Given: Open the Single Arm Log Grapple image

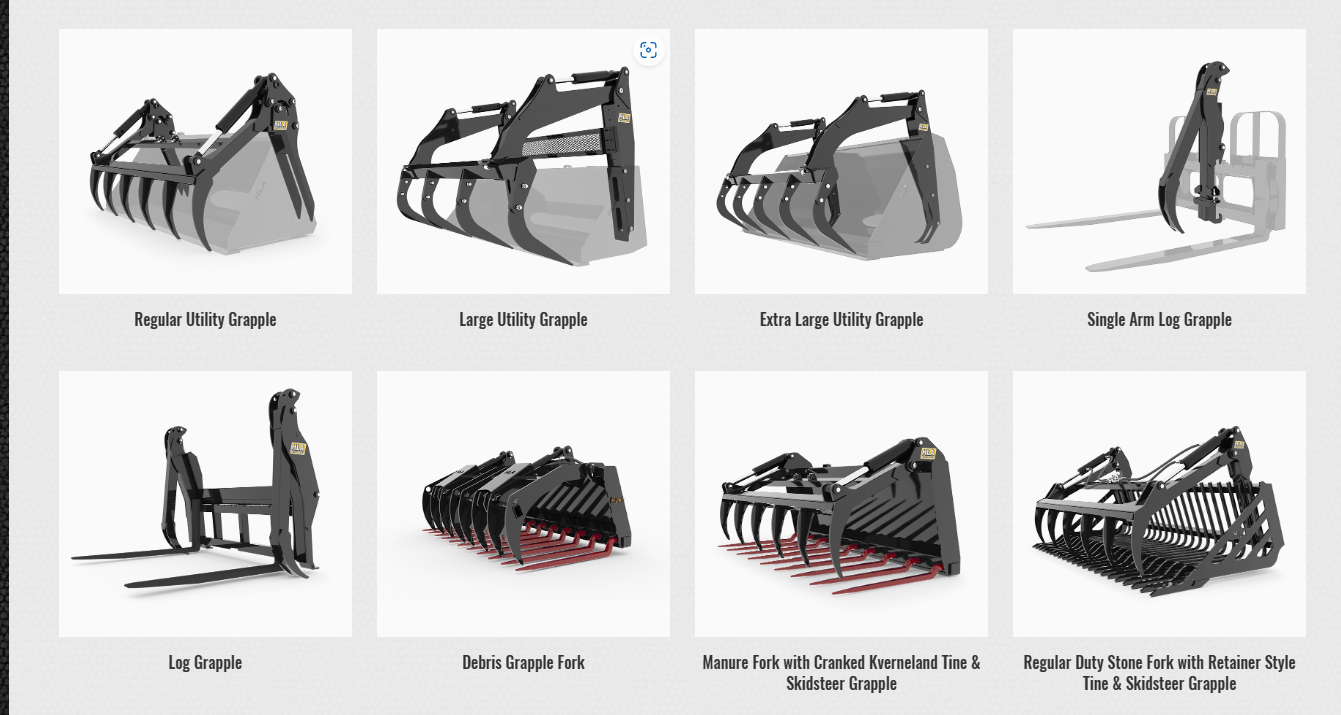Looking at the screenshot, I should 1159,161.
